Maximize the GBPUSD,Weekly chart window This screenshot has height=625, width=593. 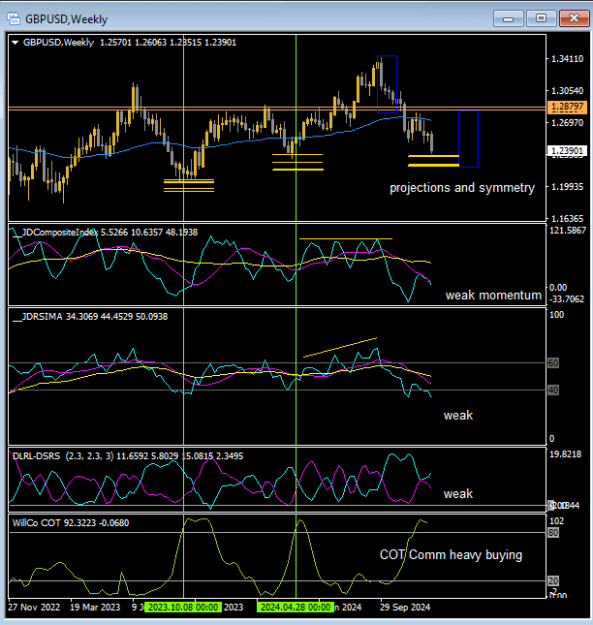[x=541, y=19]
